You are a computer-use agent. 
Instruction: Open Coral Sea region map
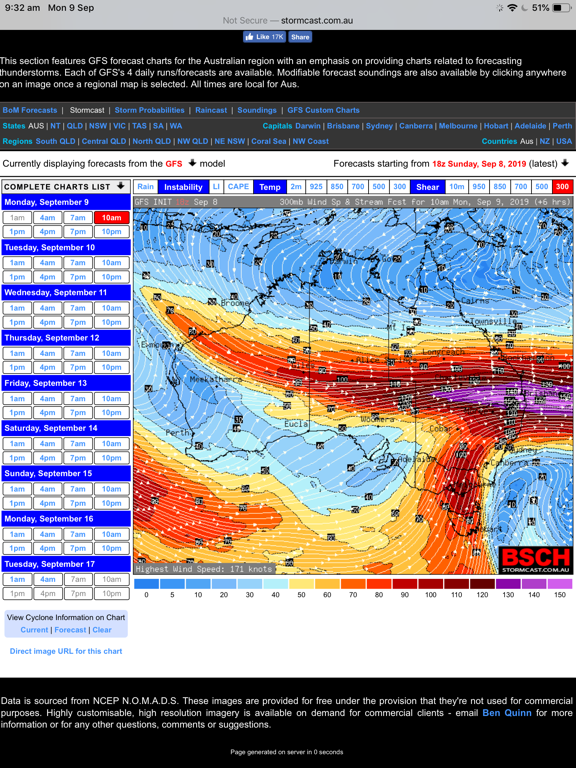[269, 141]
